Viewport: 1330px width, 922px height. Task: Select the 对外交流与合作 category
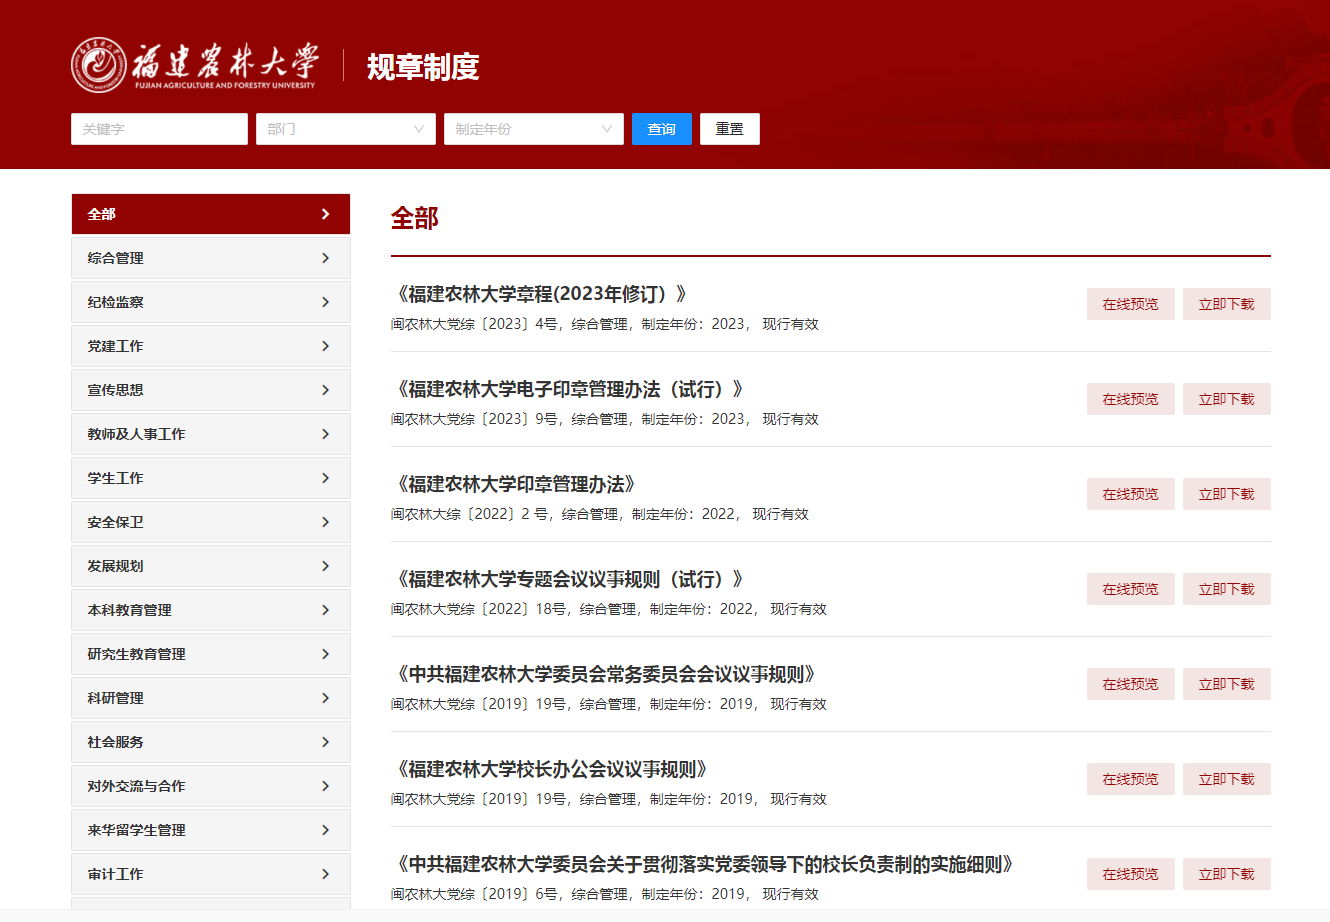pos(211,786)
